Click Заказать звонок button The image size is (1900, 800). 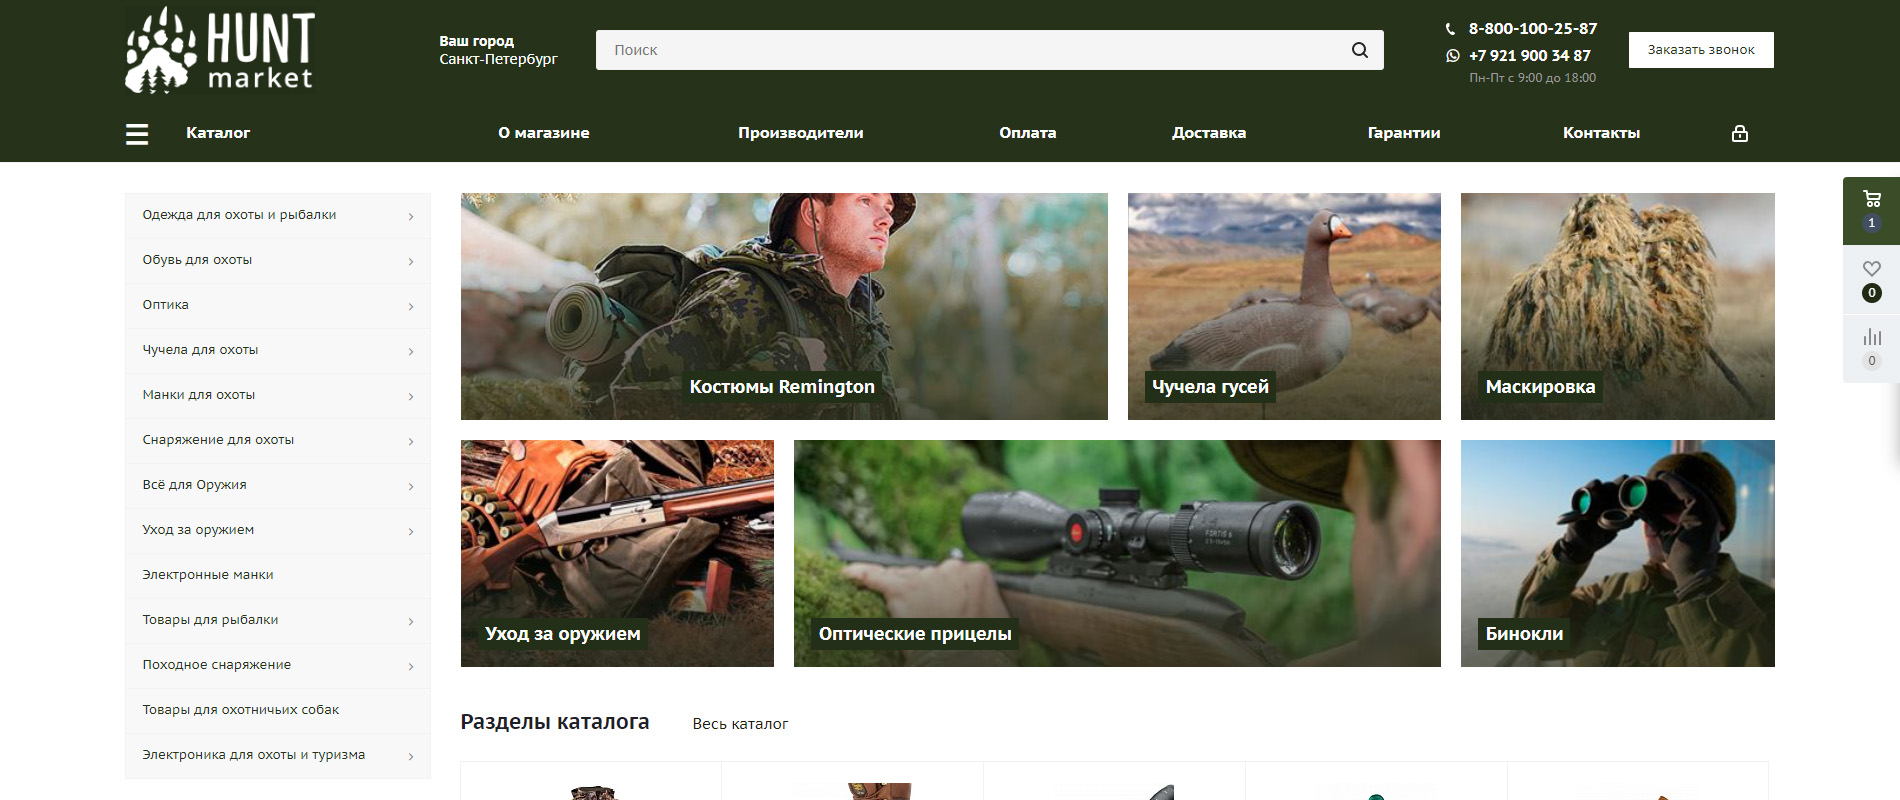[x=1701, y=50]
